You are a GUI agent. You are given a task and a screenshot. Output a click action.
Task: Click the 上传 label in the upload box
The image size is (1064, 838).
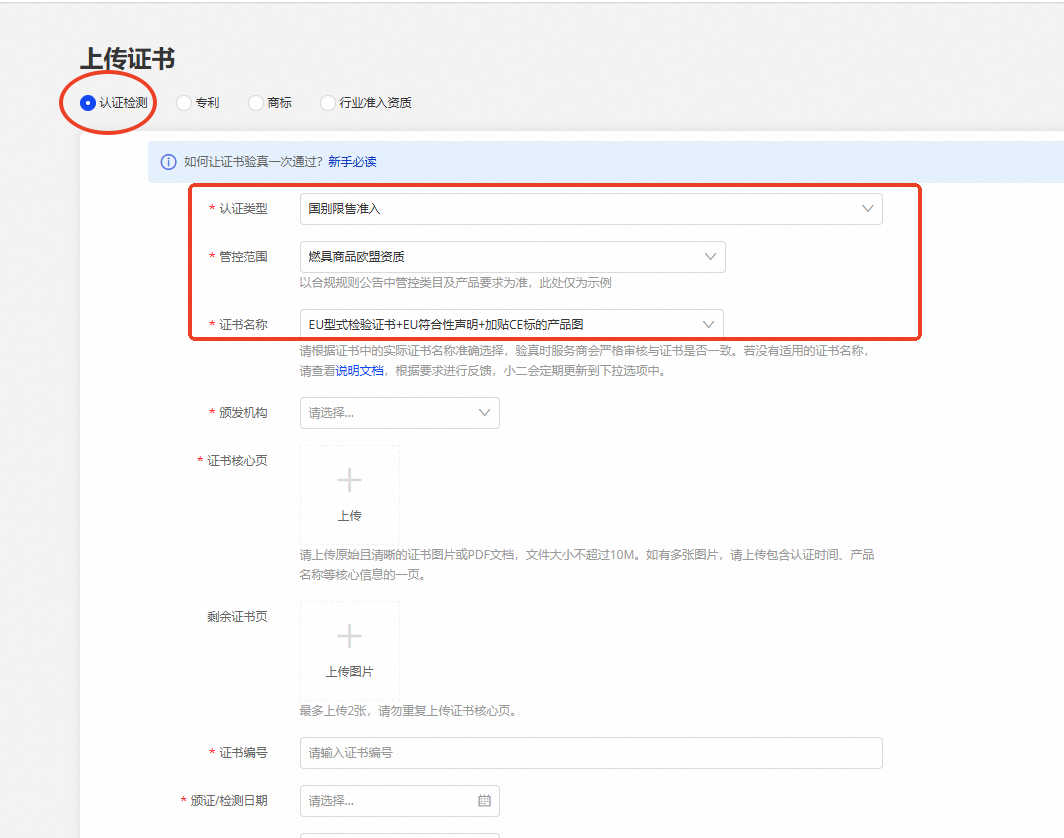coord(349,518)
